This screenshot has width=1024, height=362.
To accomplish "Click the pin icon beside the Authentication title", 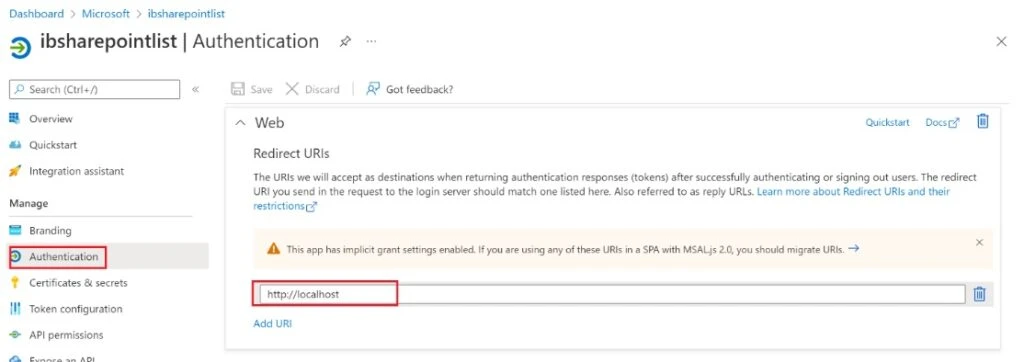I will tap(345, 42).
